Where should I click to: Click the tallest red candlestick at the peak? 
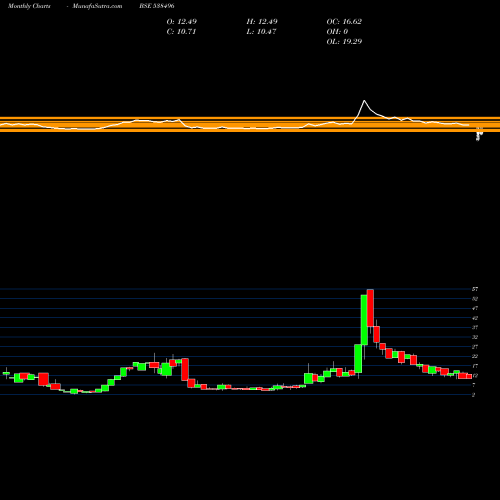coord(370,308)
